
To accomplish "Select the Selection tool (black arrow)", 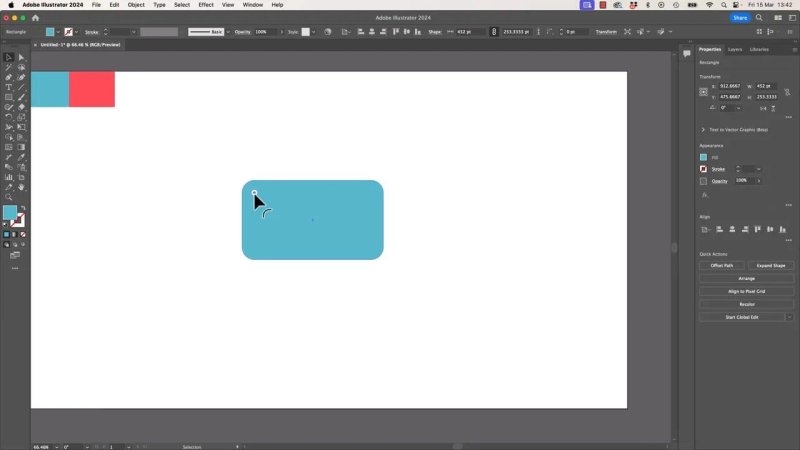I will tap(9, 57).
